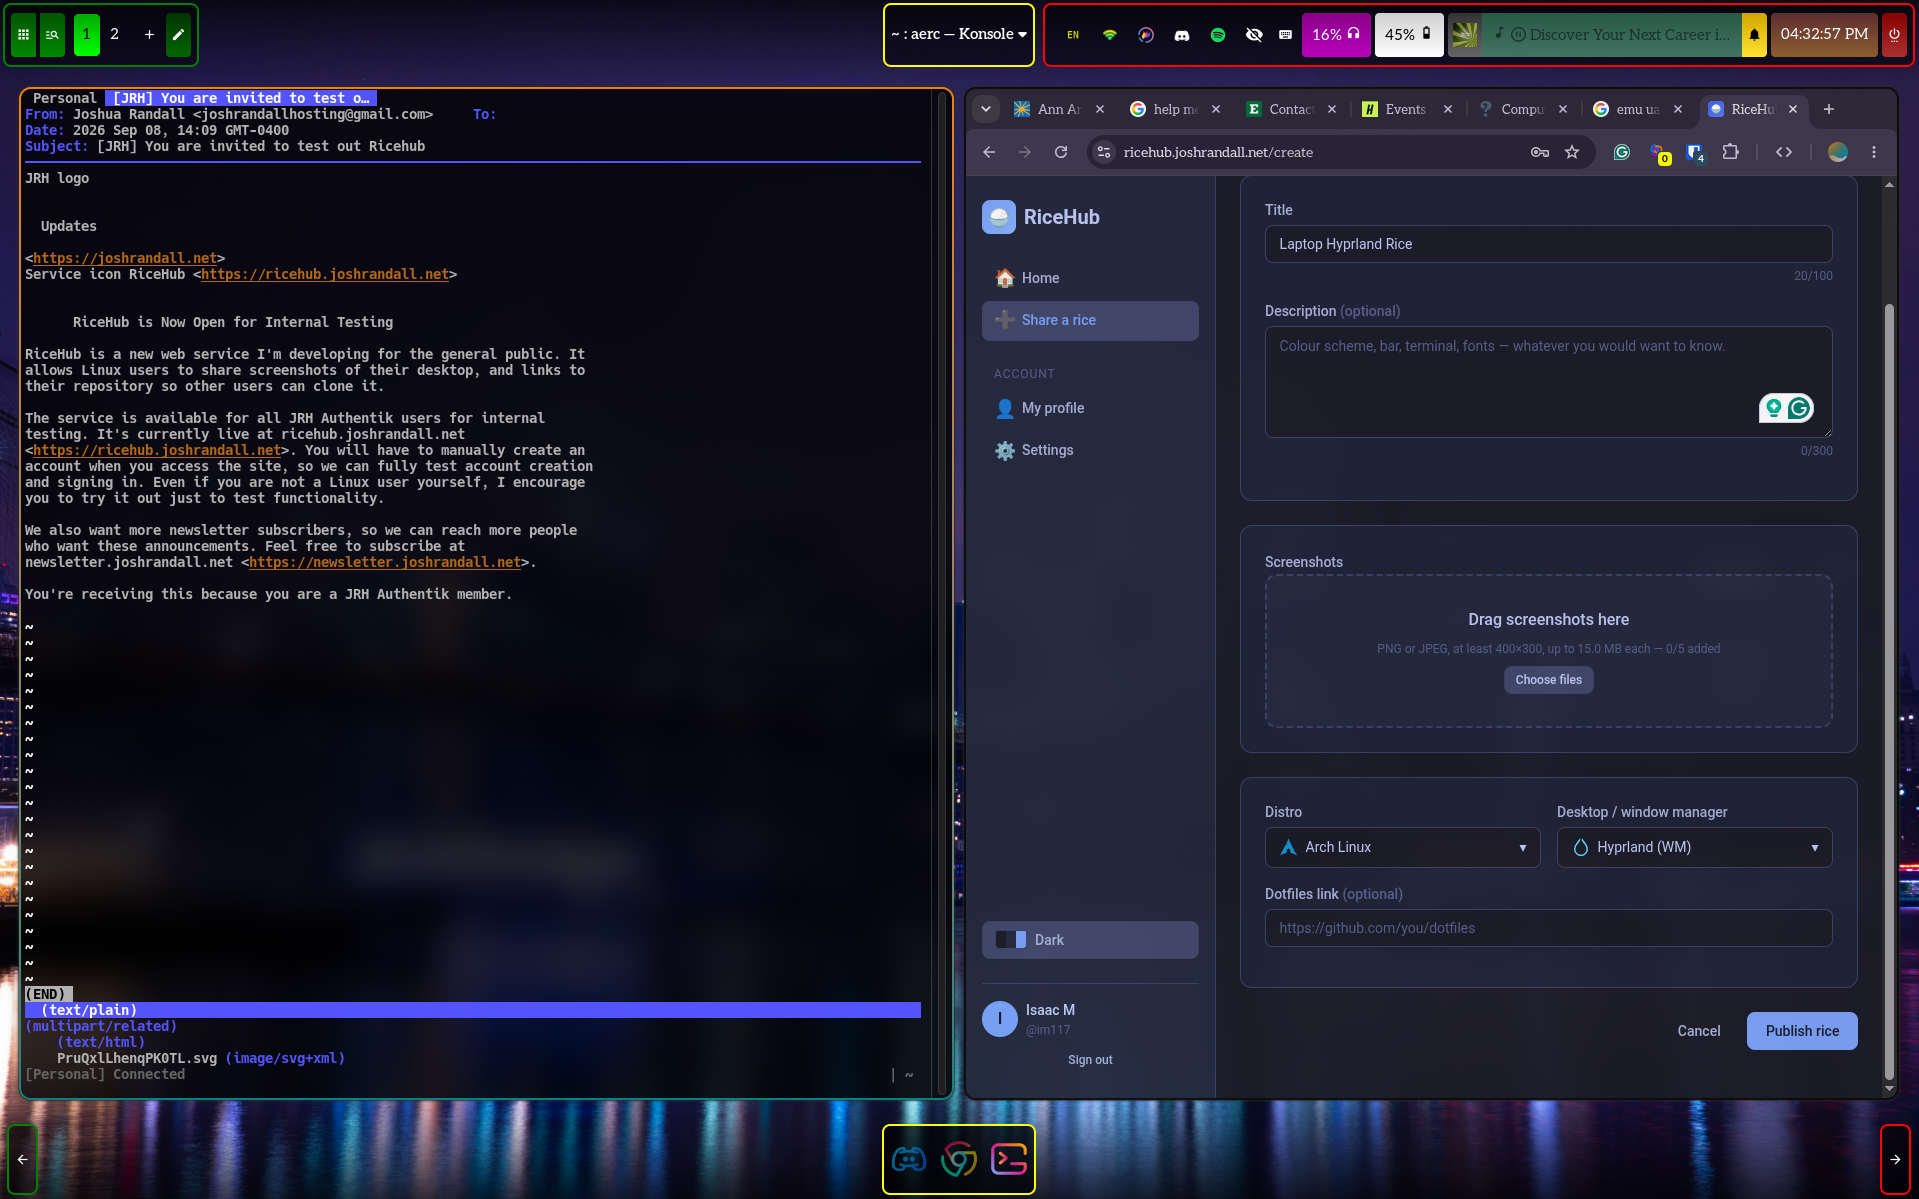Image resolution: width=1919 pixels, height=1199 pixels.
Task: Bookmark page with the star icon
Action: (1572, 152)
